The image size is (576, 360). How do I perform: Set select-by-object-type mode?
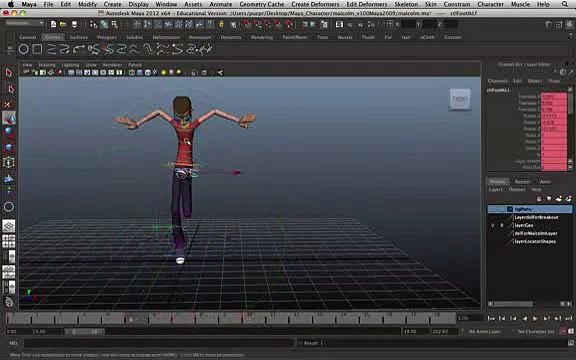[x=104, y=24]
